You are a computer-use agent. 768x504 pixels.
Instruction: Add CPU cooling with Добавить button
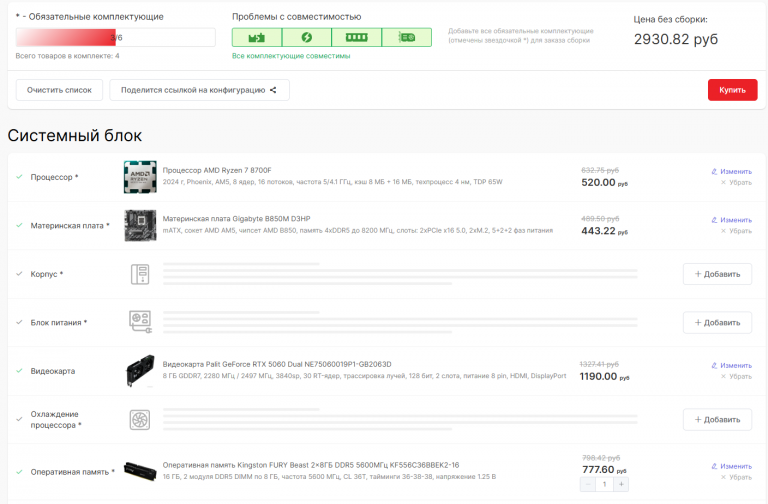pyautogui.click(x=717, y=419)
